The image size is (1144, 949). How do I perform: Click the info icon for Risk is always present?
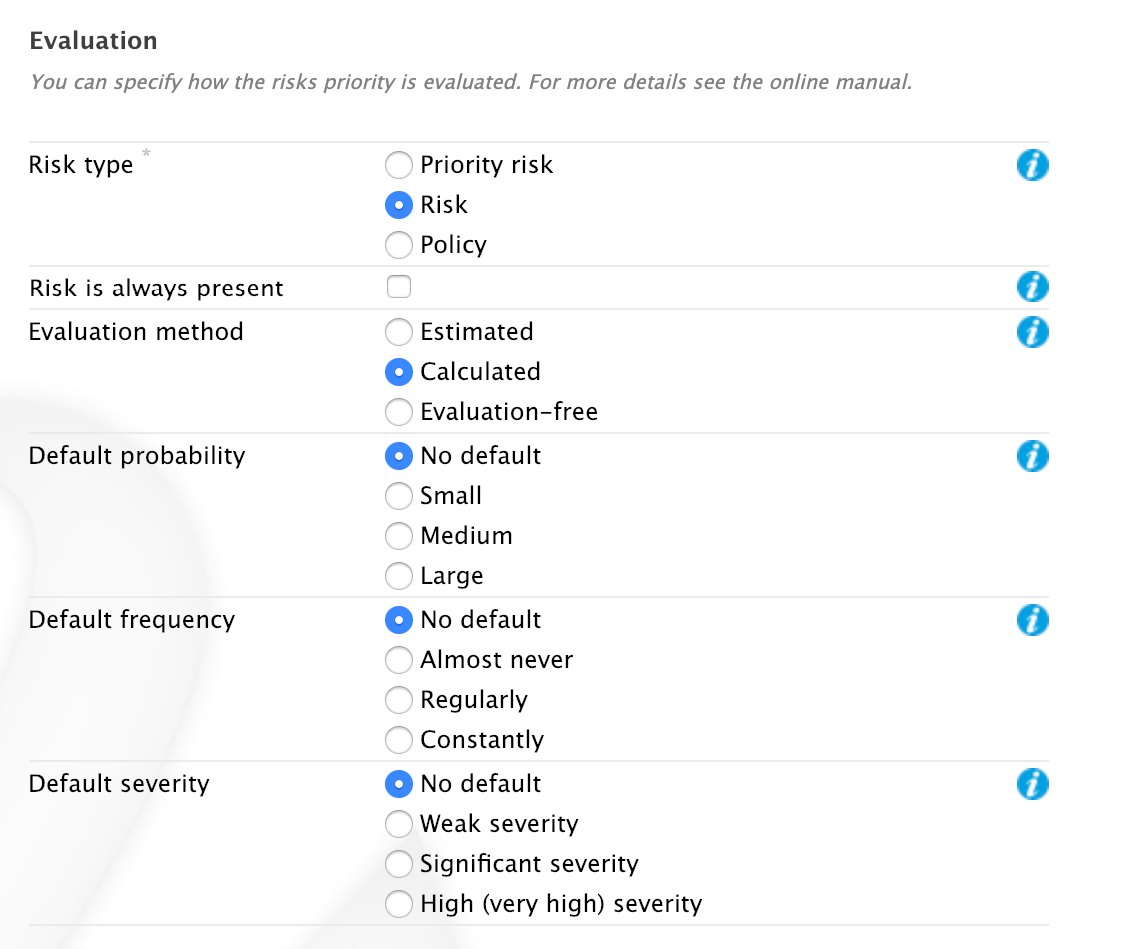(x=1032, y=286)
